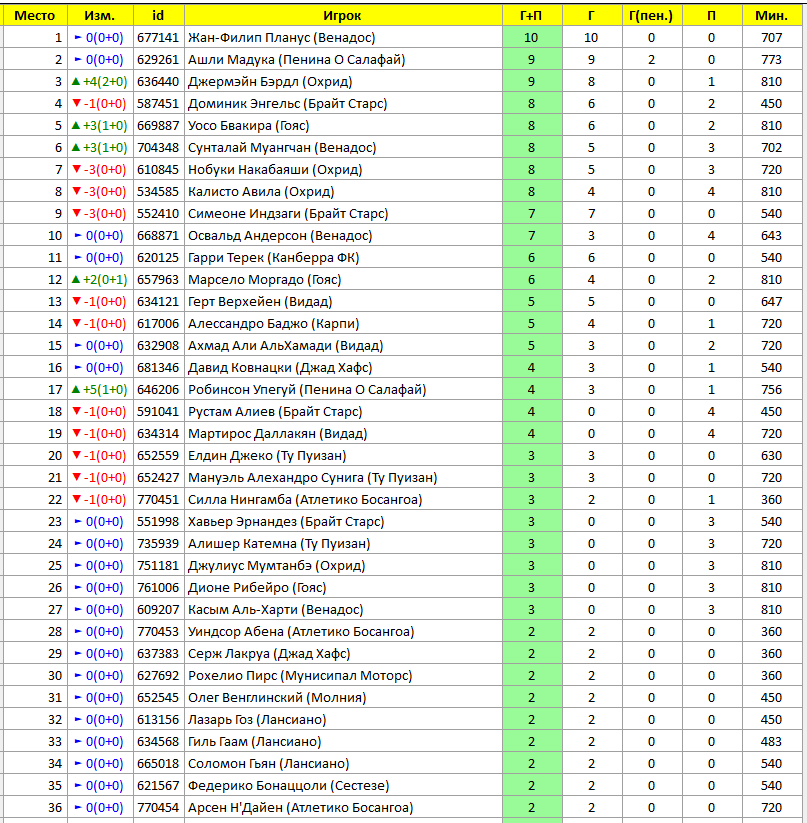Click id cell '770451'
This screenshot has height=823, width=807.
(x=158, y=500)
